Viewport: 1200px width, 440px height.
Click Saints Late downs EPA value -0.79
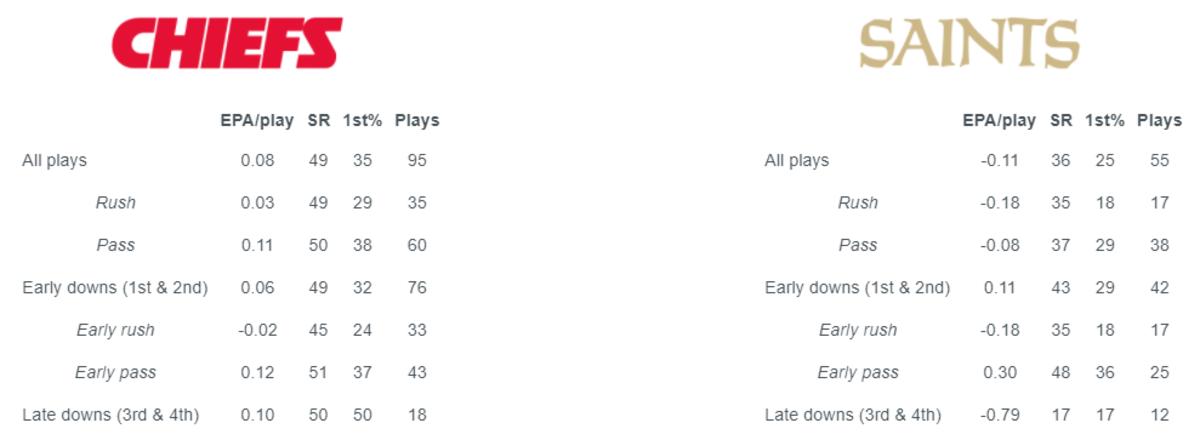click(999, 415)
